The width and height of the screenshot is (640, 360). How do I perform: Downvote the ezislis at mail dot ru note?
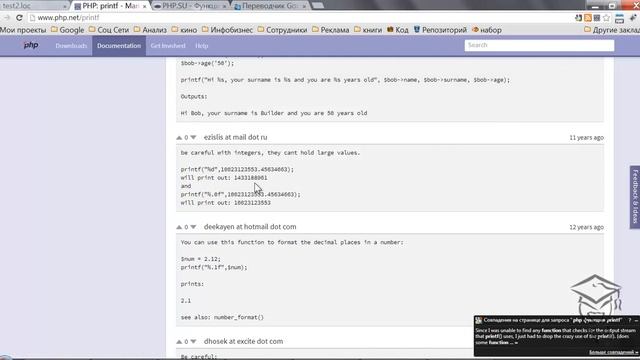point(193,138)
